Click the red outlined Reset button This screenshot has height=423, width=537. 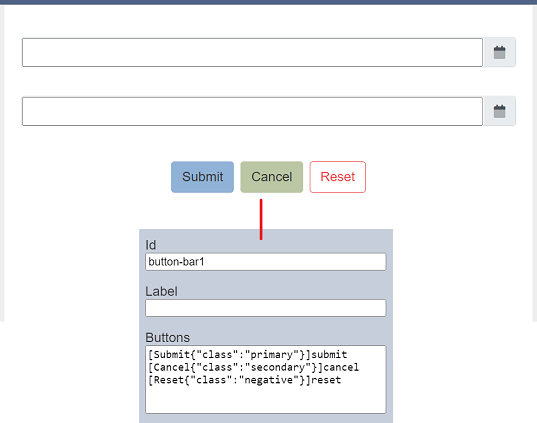coord(338,177)
